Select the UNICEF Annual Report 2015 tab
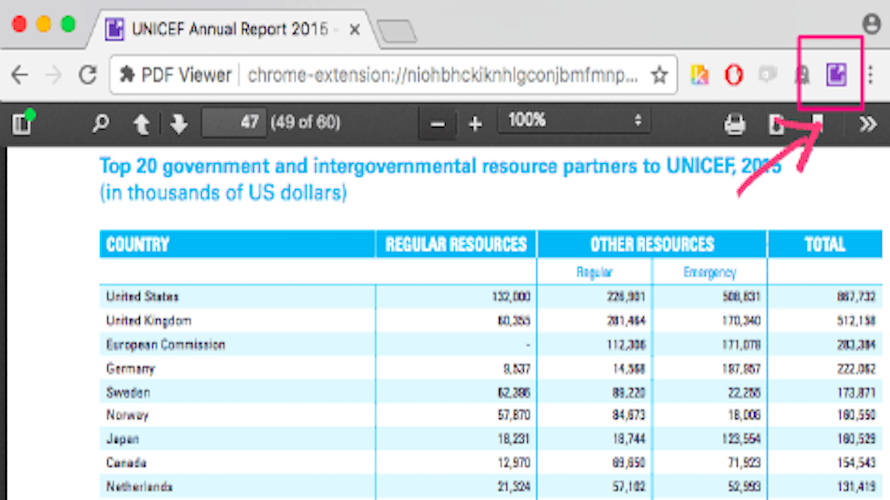Screen dimensions: 890x500 pos(232,29)
